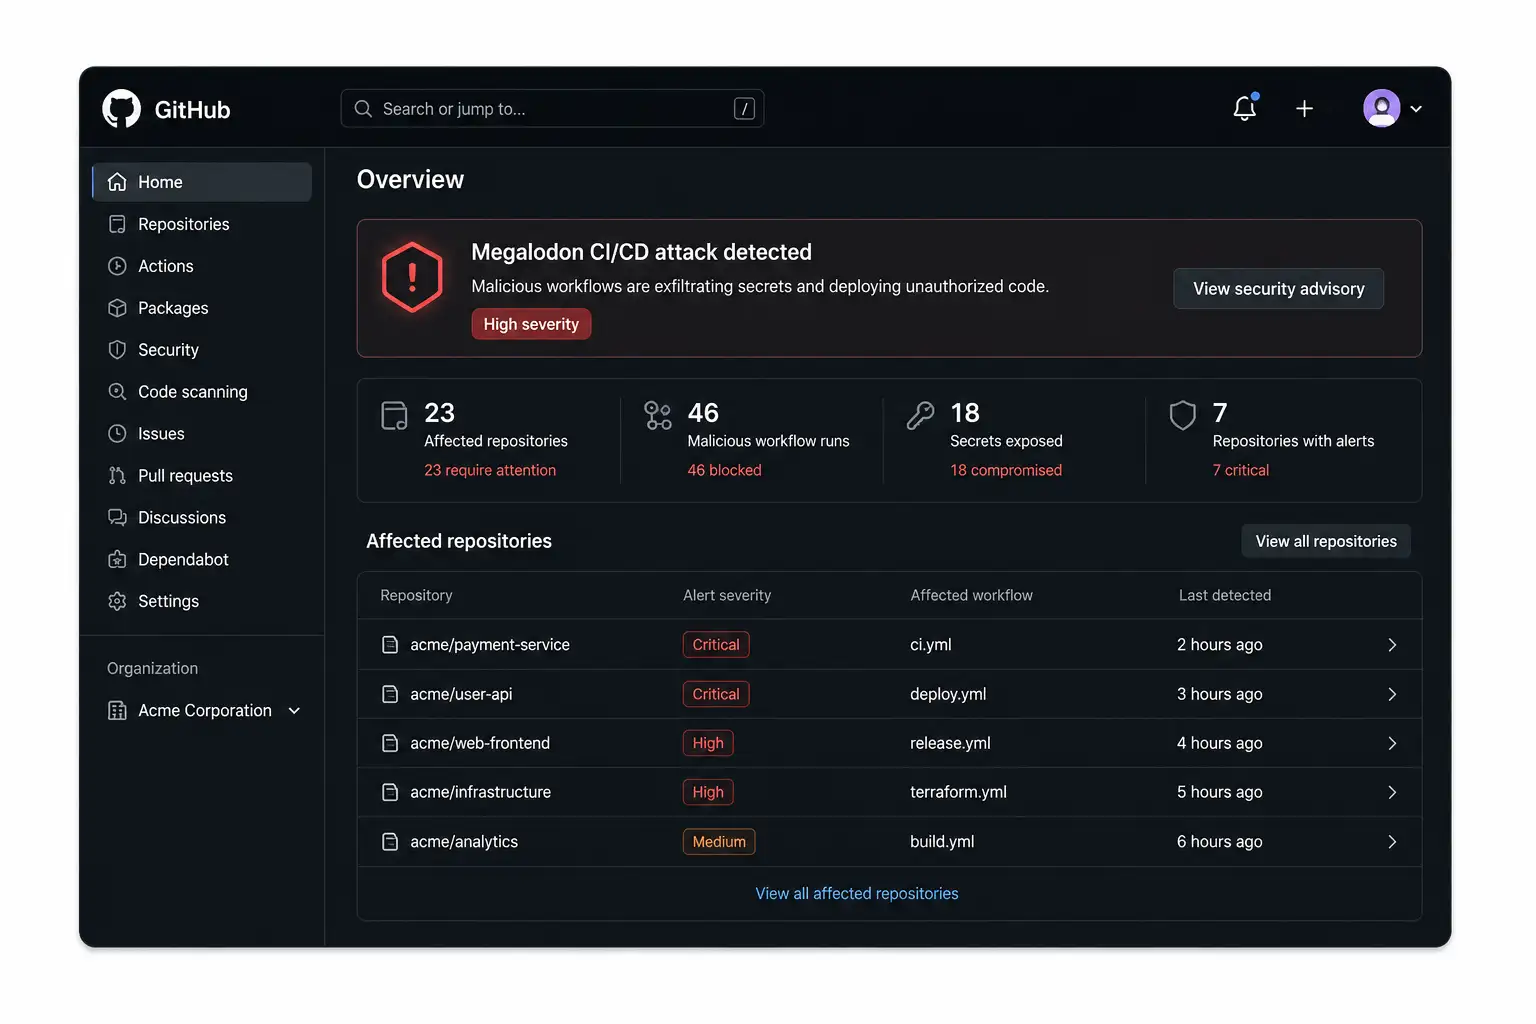Click the repo icon for acme/analytics

390,842
